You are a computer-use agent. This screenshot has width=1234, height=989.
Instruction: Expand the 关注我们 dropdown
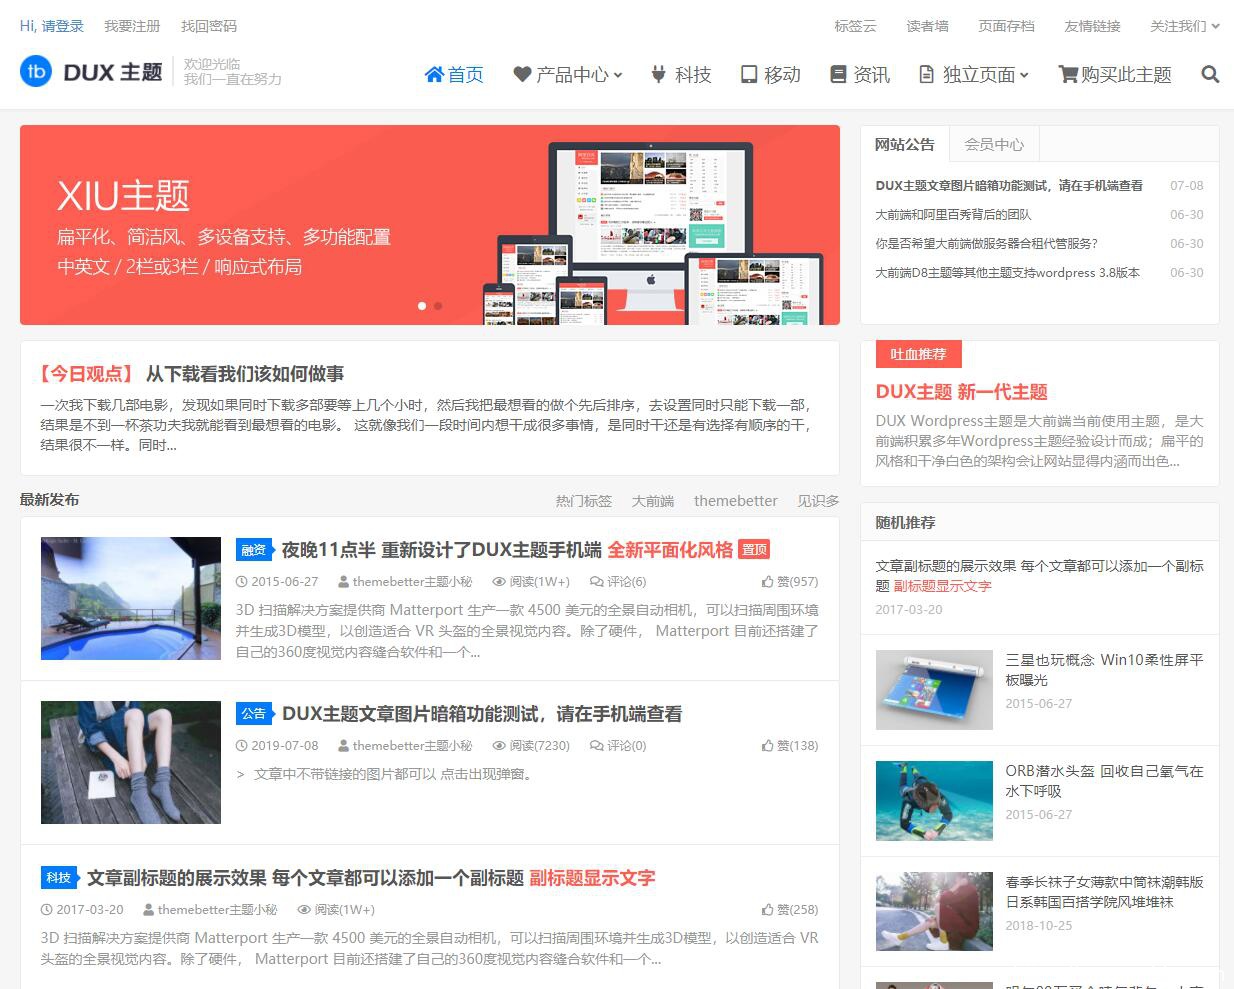(1185, 26)
